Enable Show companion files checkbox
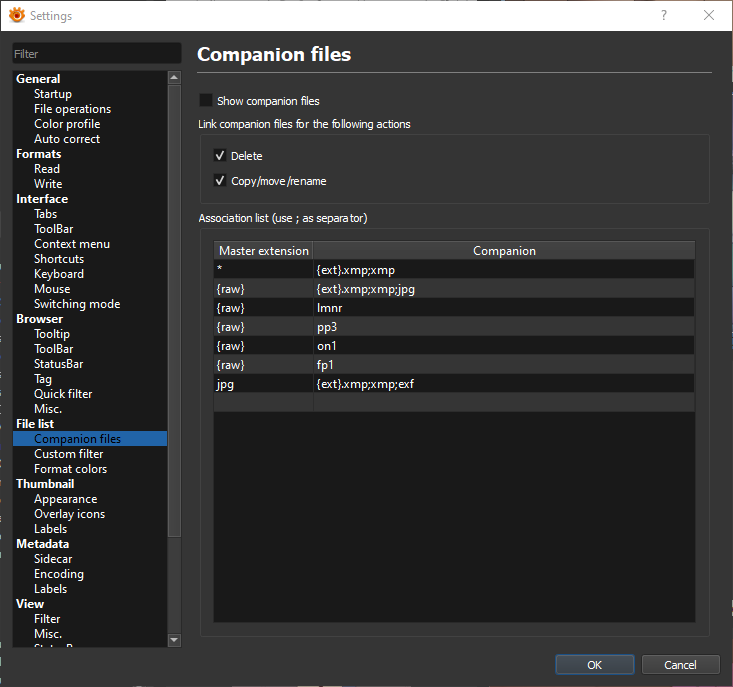The width and height of the screenshot is (733, 687). tap(206, 101)
